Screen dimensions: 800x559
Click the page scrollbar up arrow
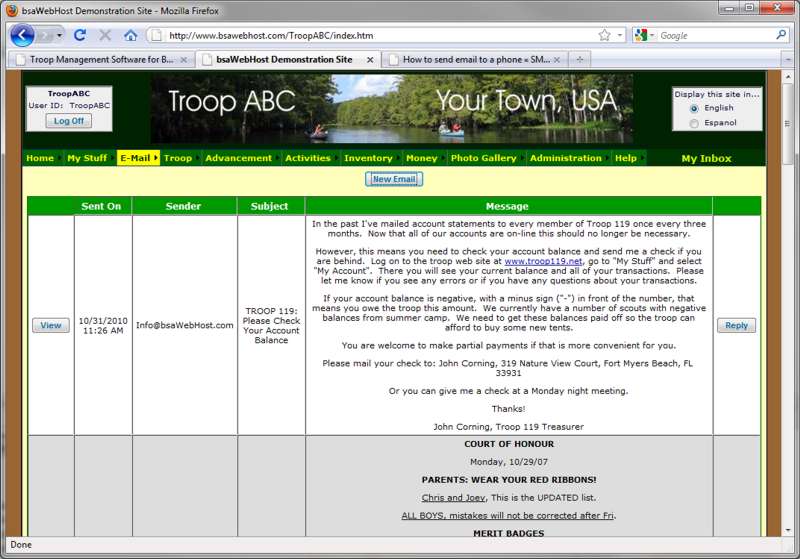(x=788, y=77)
